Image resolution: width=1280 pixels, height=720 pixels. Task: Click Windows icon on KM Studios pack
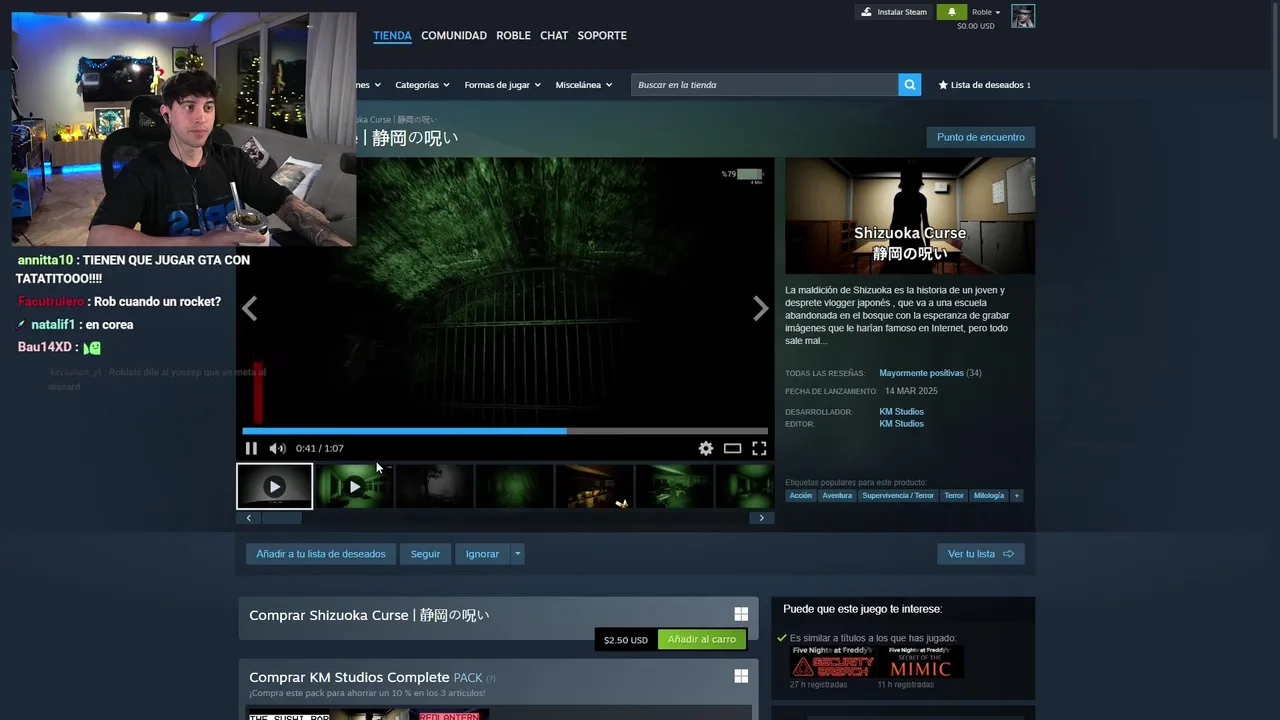pyautogui.click(x=741, y=676)
